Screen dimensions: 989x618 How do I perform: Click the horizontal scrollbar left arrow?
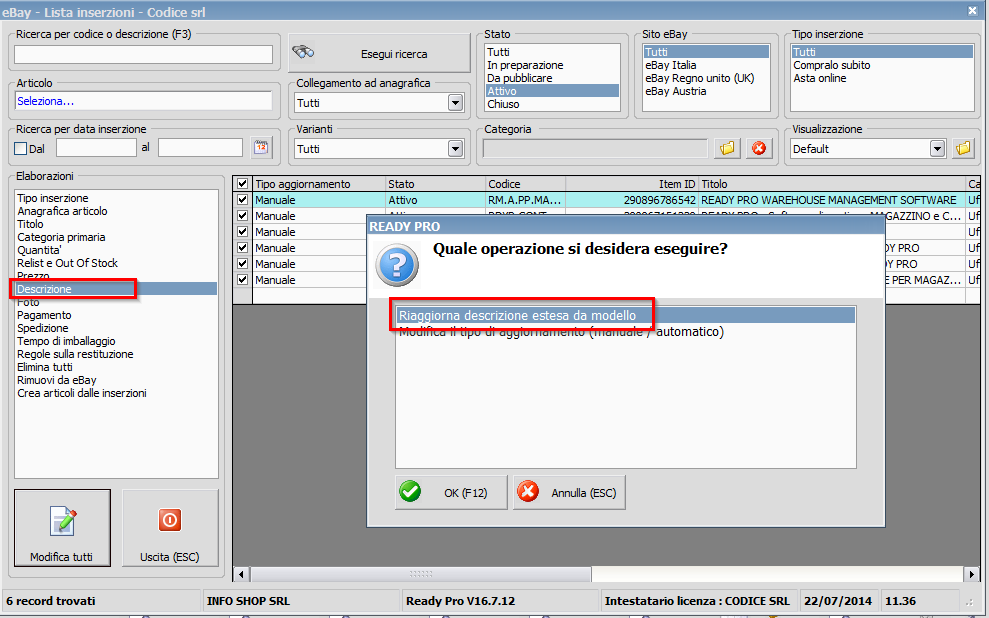(241, 574)
